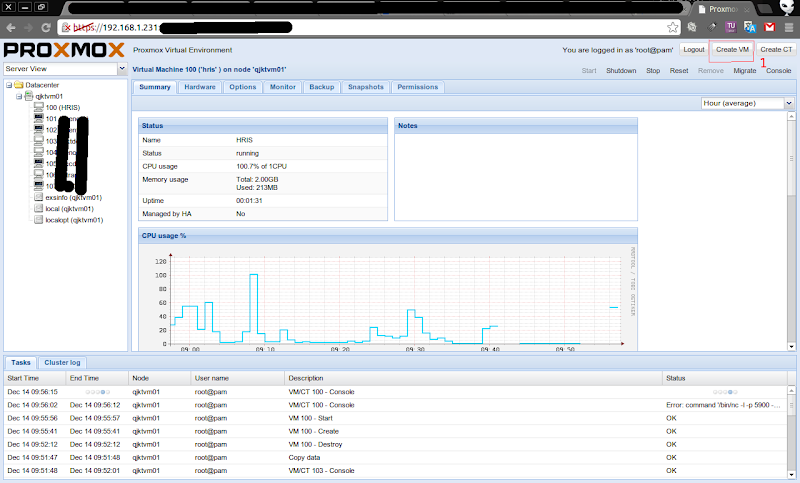Click the 'VM 100 - Destroy' task row
This screenshot has height=483, width=800.
point(396,444)
